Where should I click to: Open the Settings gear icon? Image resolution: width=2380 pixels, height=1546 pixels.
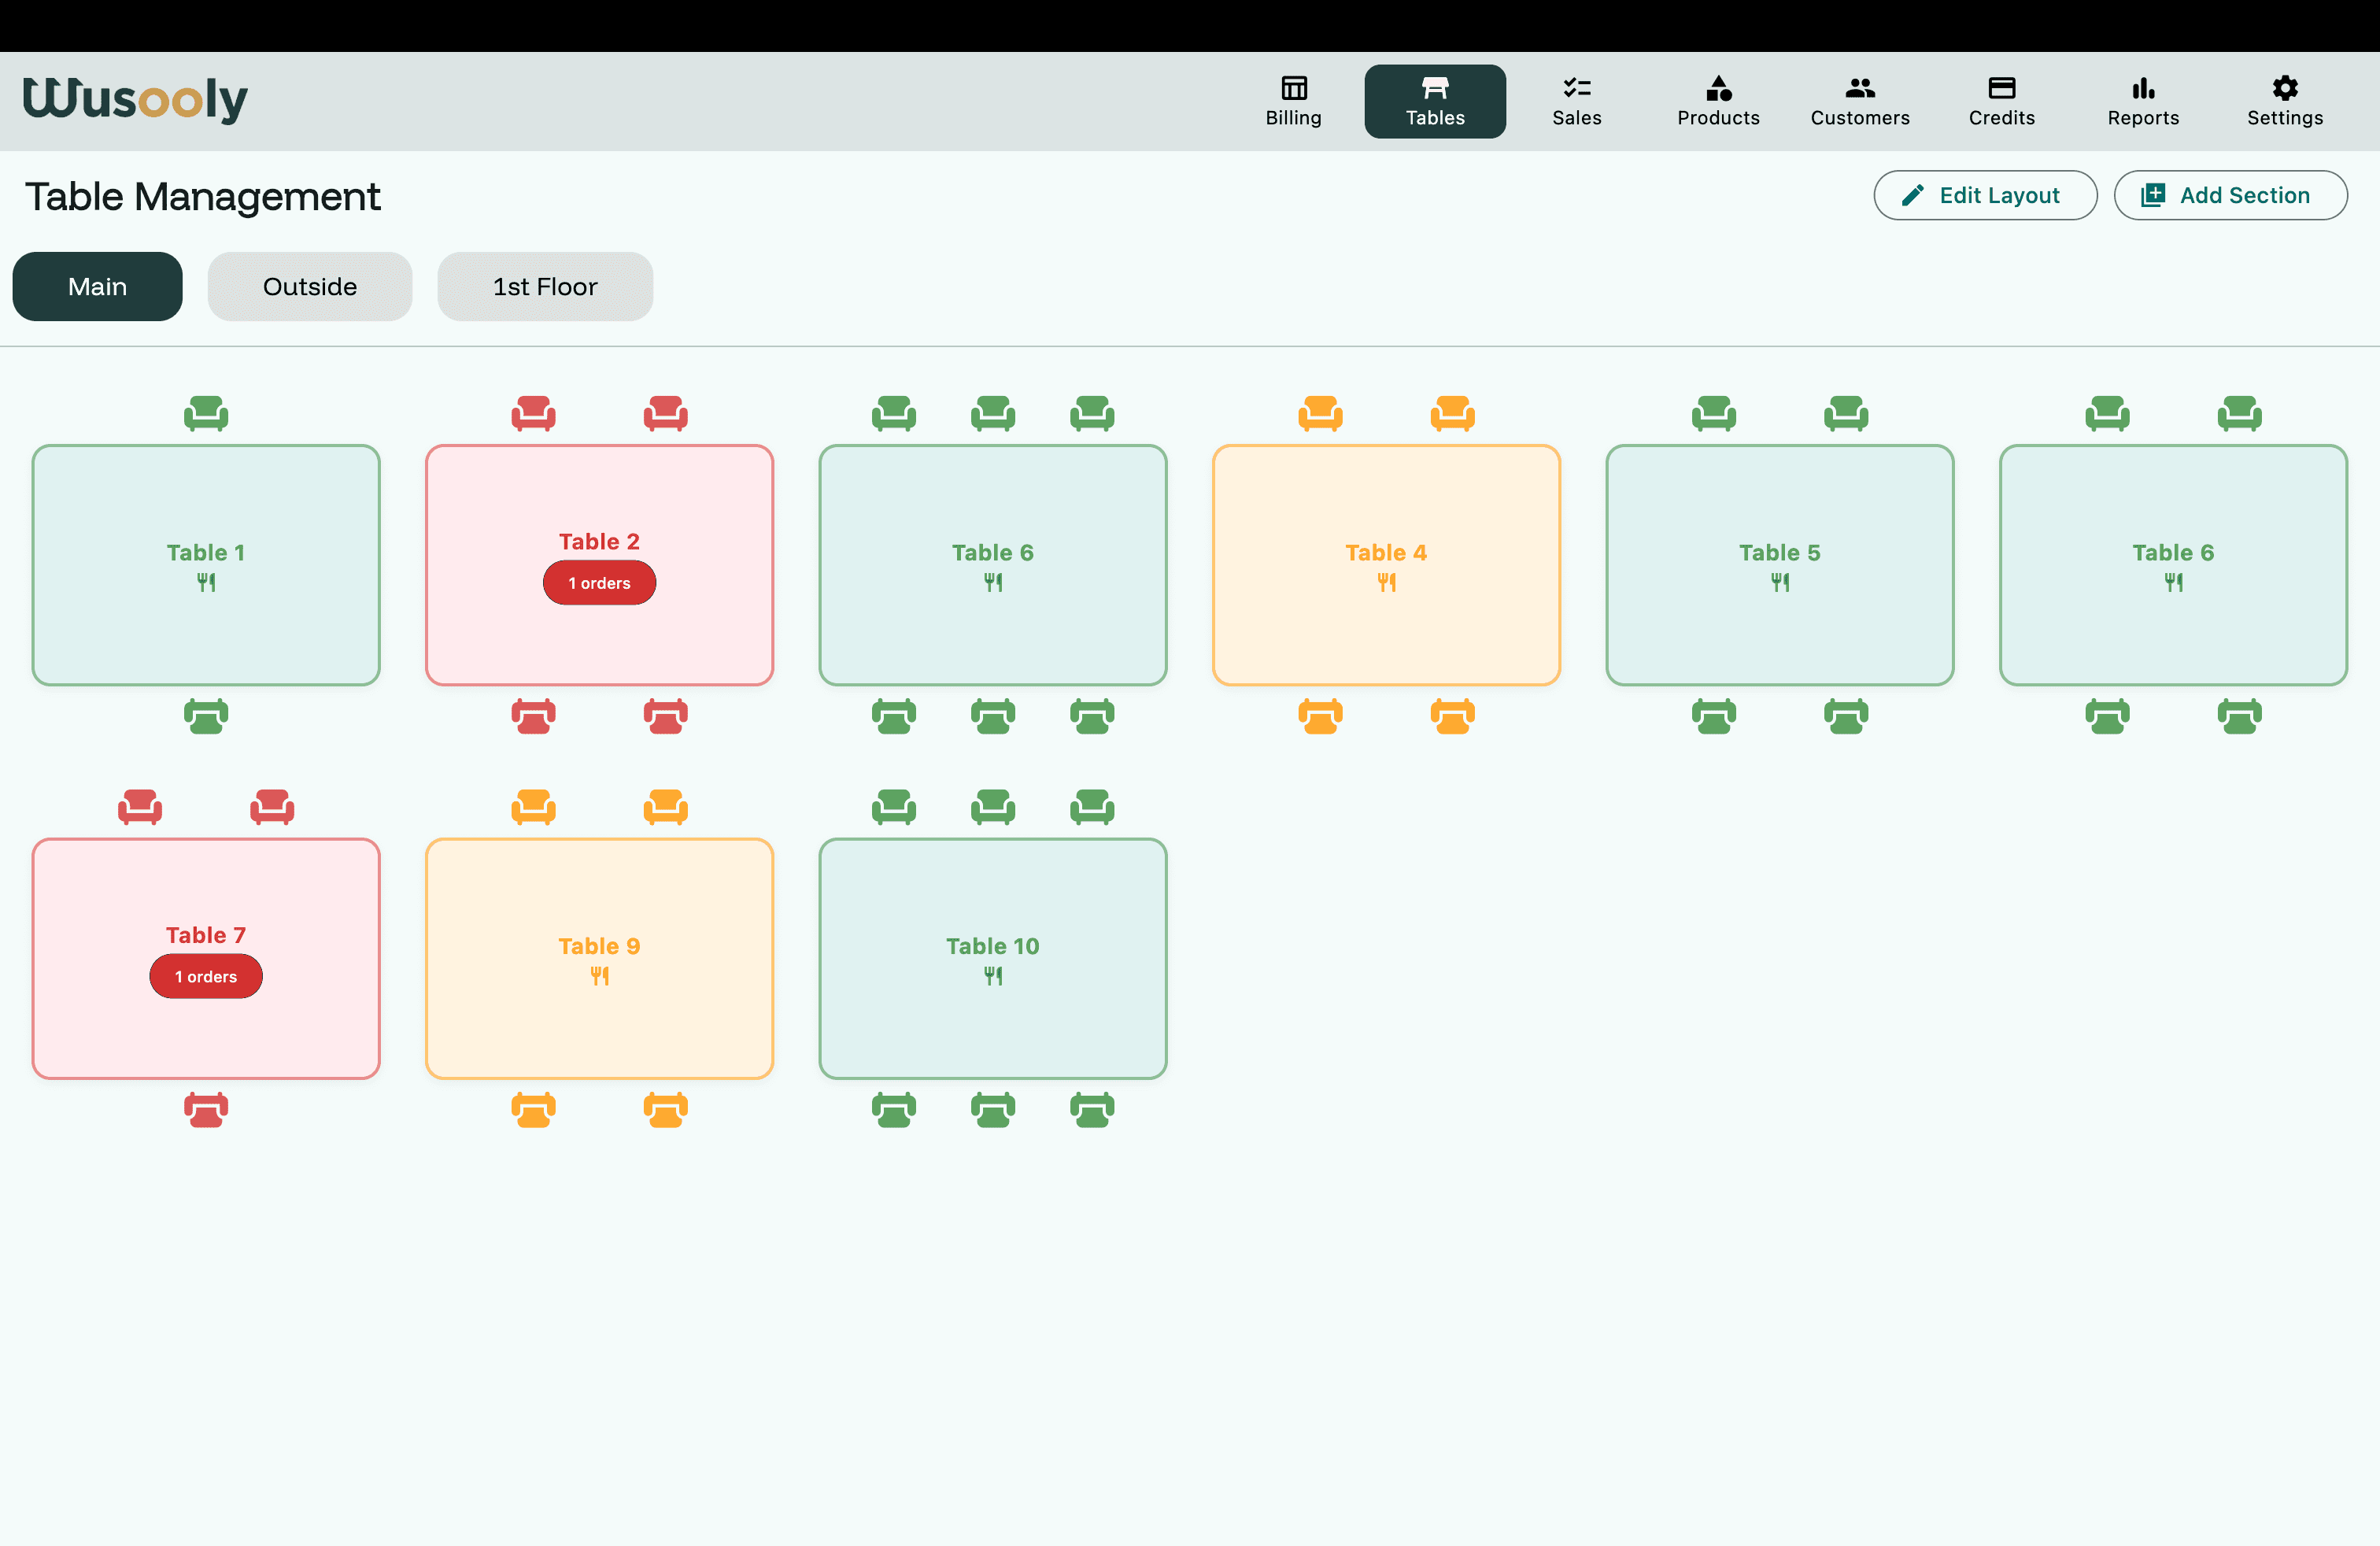tap(2284, 88)
